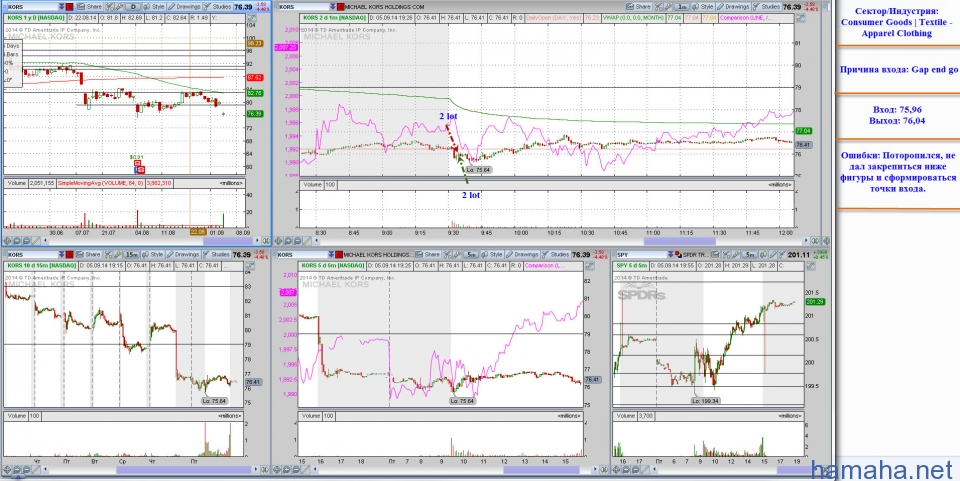This screenshot has height=481, width=960.
Task: Open Studies menu in KORS daily chart
Action: click(217, 7)
